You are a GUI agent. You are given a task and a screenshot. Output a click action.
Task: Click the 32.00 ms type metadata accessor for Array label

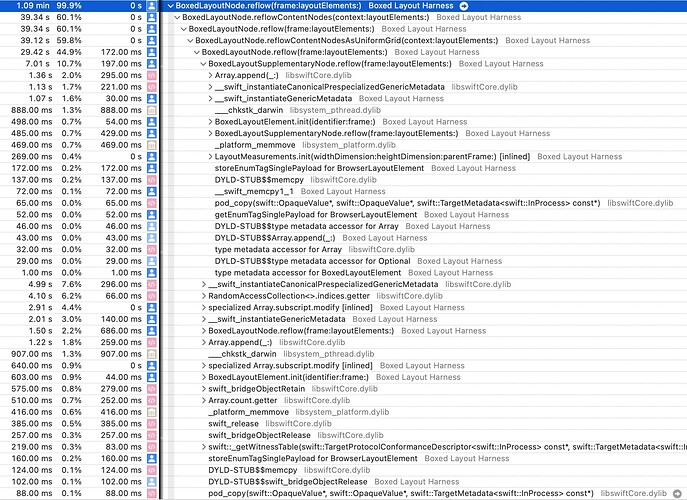[278, 250]
